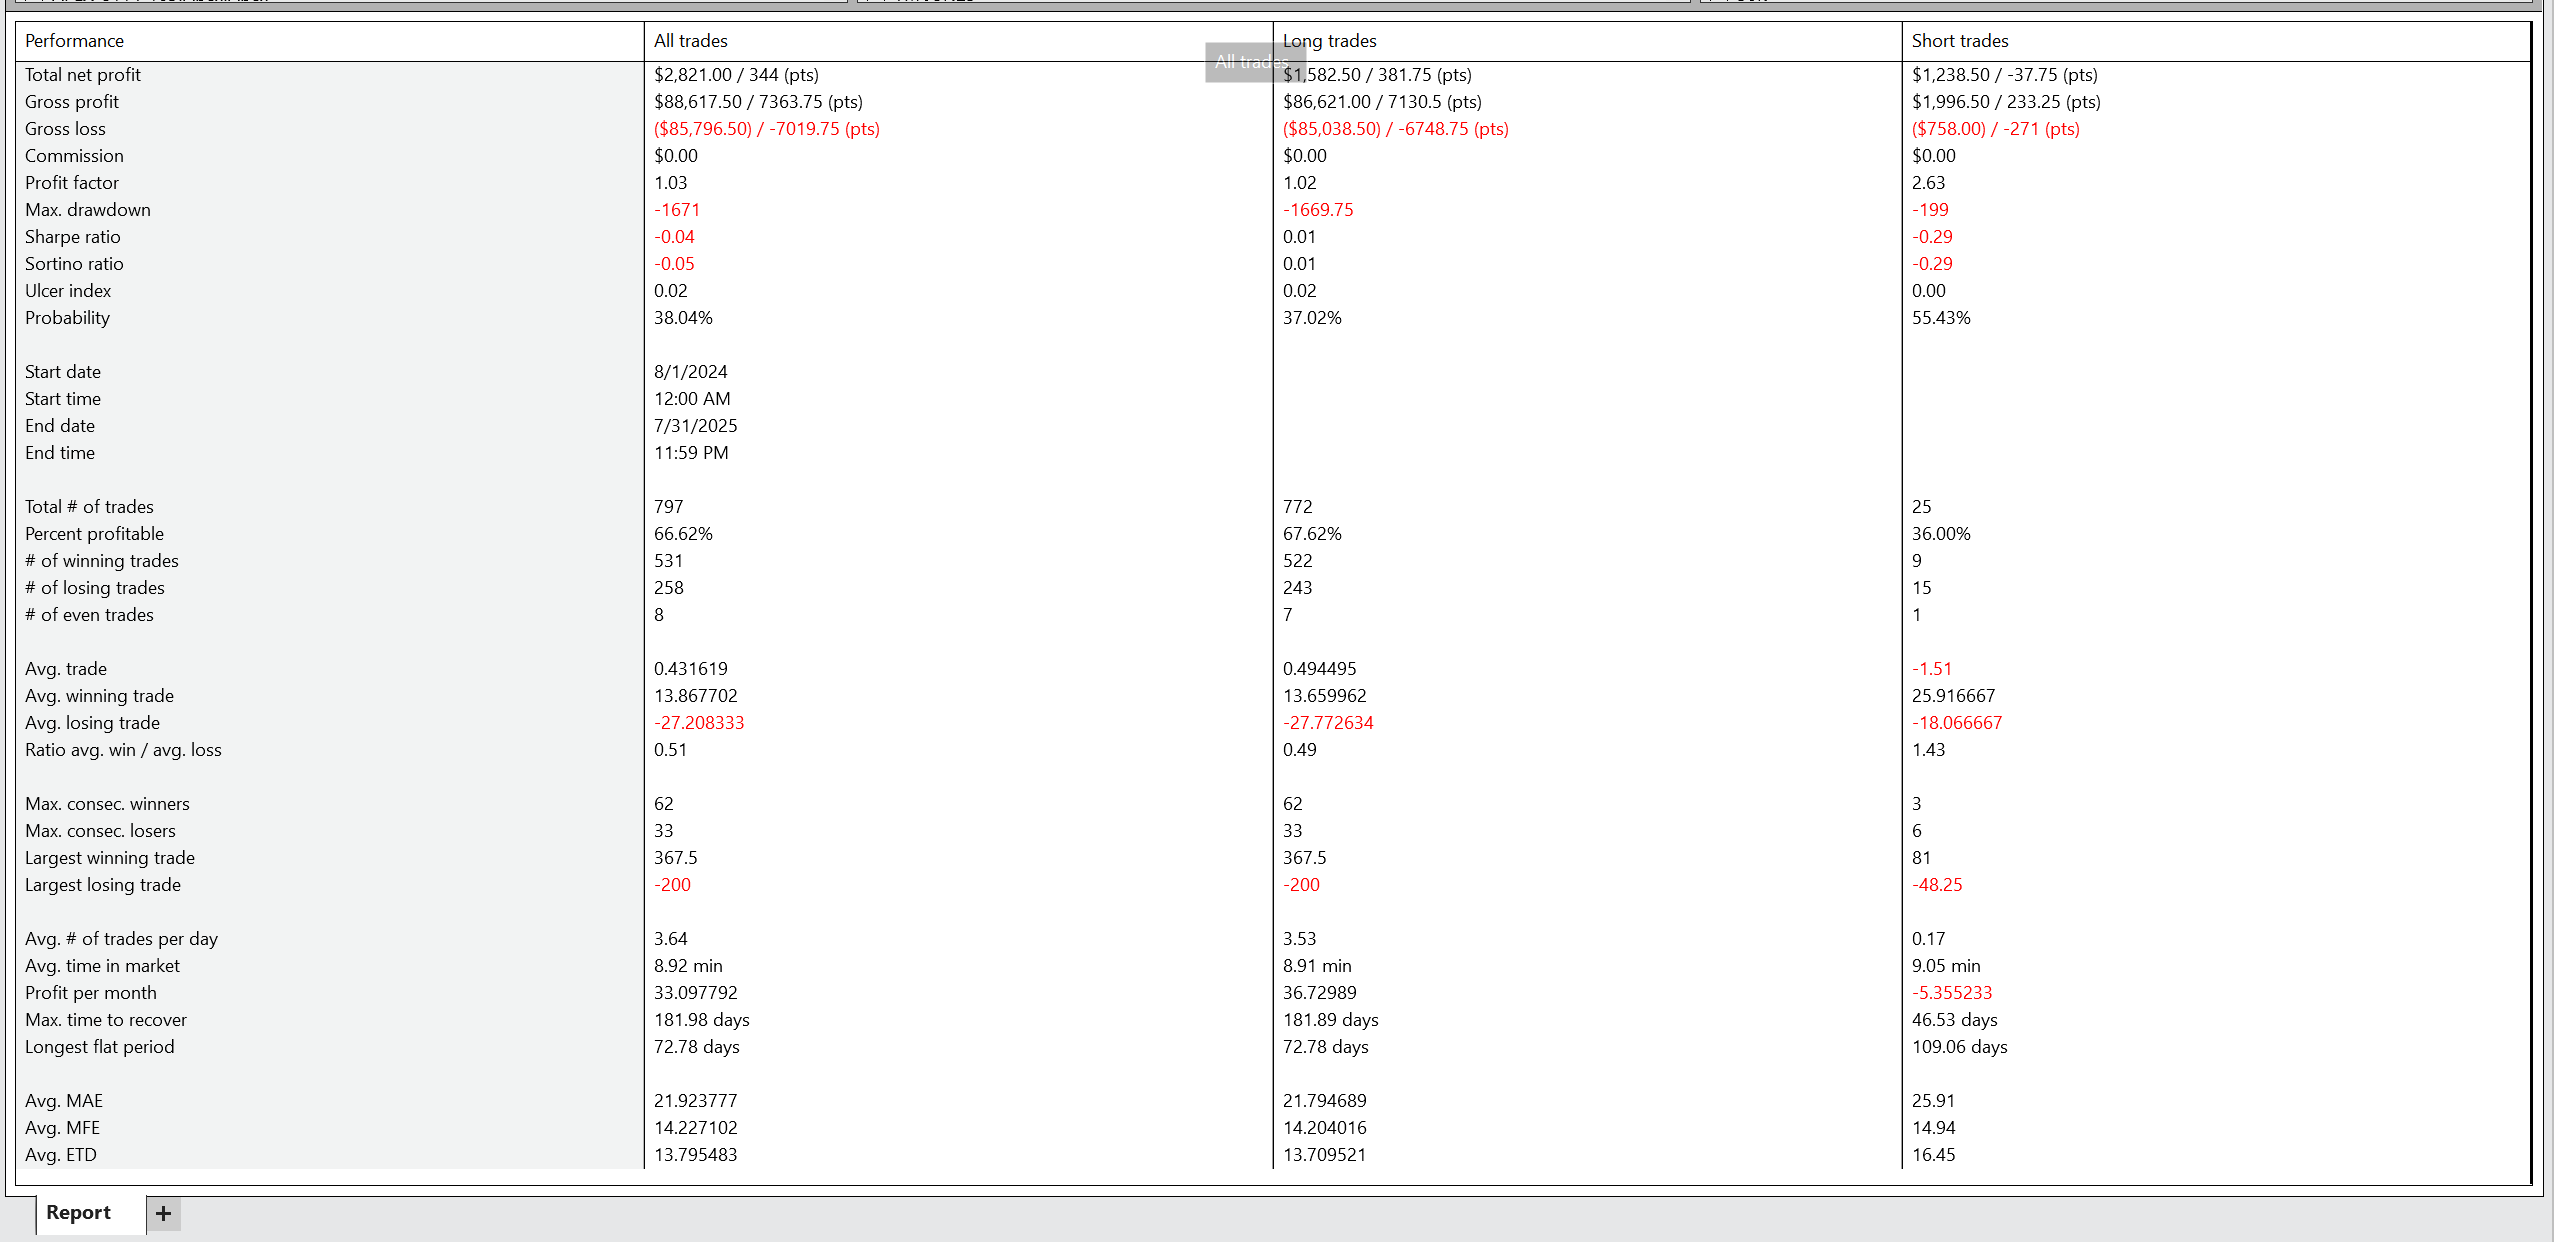2554x1242 pixels.
Task: Select Short trades gross loss ($758.00)
Action: tap(1996, 129)
